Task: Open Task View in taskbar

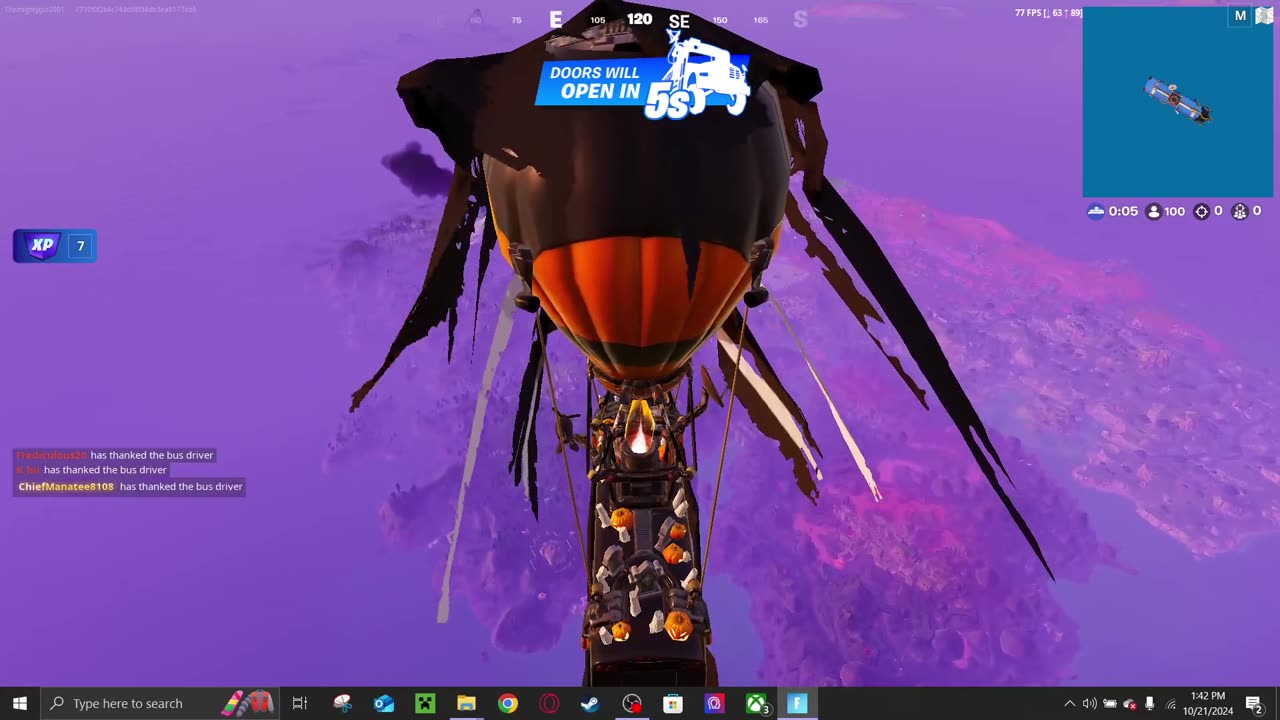Action: coord(299,703)
